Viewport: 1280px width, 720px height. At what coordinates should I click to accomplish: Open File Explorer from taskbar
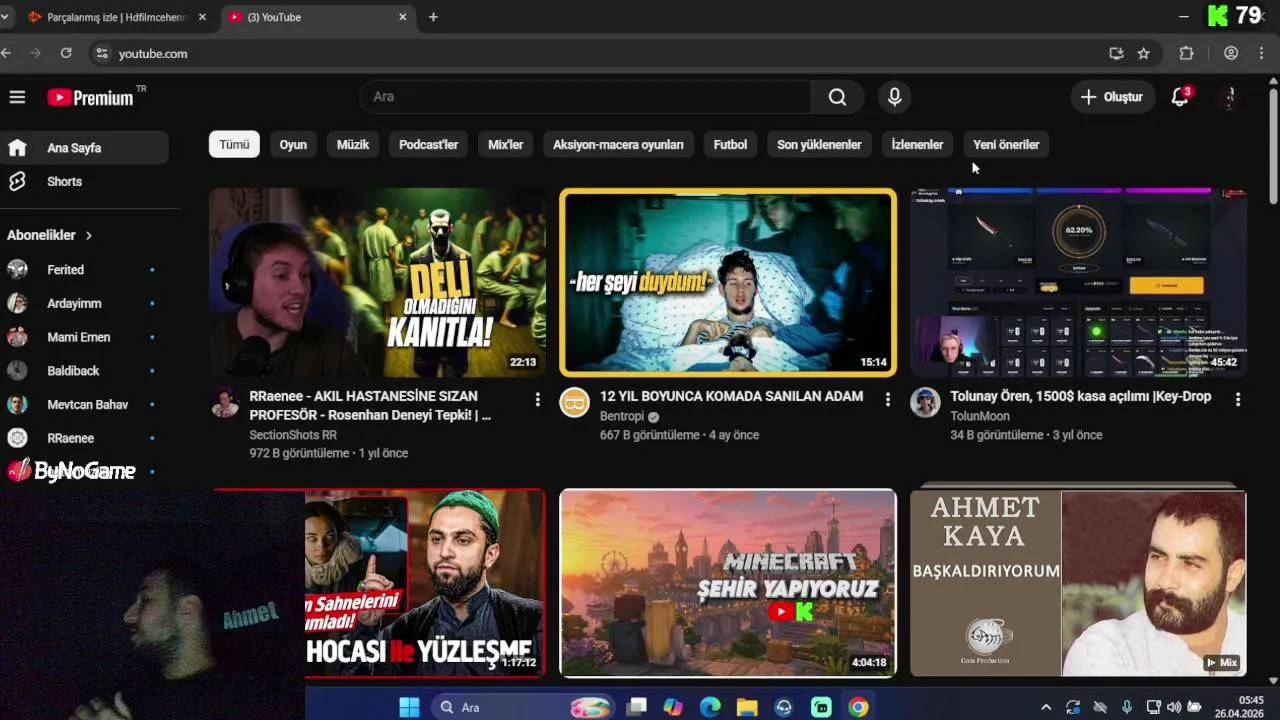point(747,707)
